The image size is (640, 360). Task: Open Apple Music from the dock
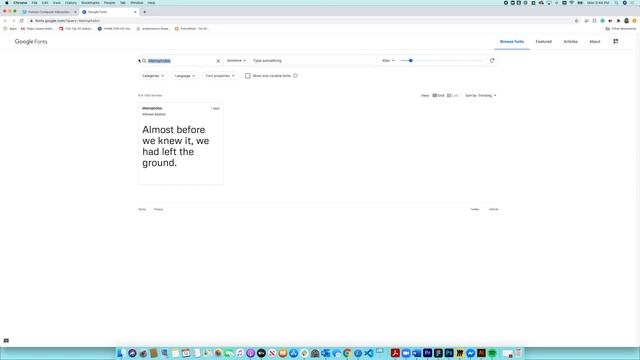tap(240, 353)
